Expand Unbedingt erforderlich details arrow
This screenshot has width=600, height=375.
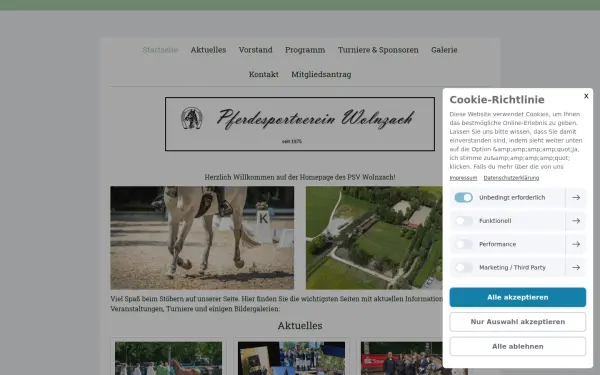pos(576,197)
